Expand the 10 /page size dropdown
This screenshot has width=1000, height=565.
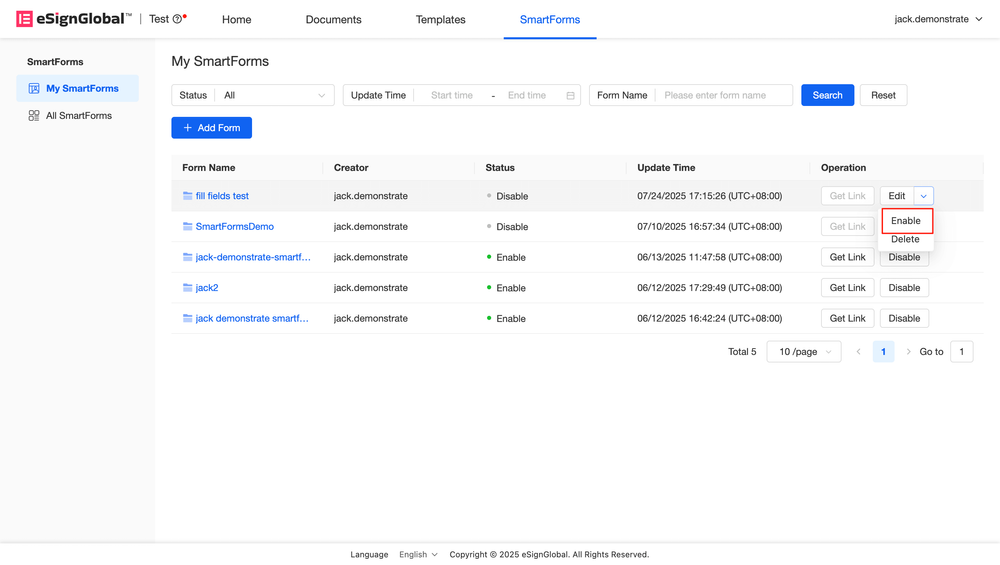click(804, 352)
